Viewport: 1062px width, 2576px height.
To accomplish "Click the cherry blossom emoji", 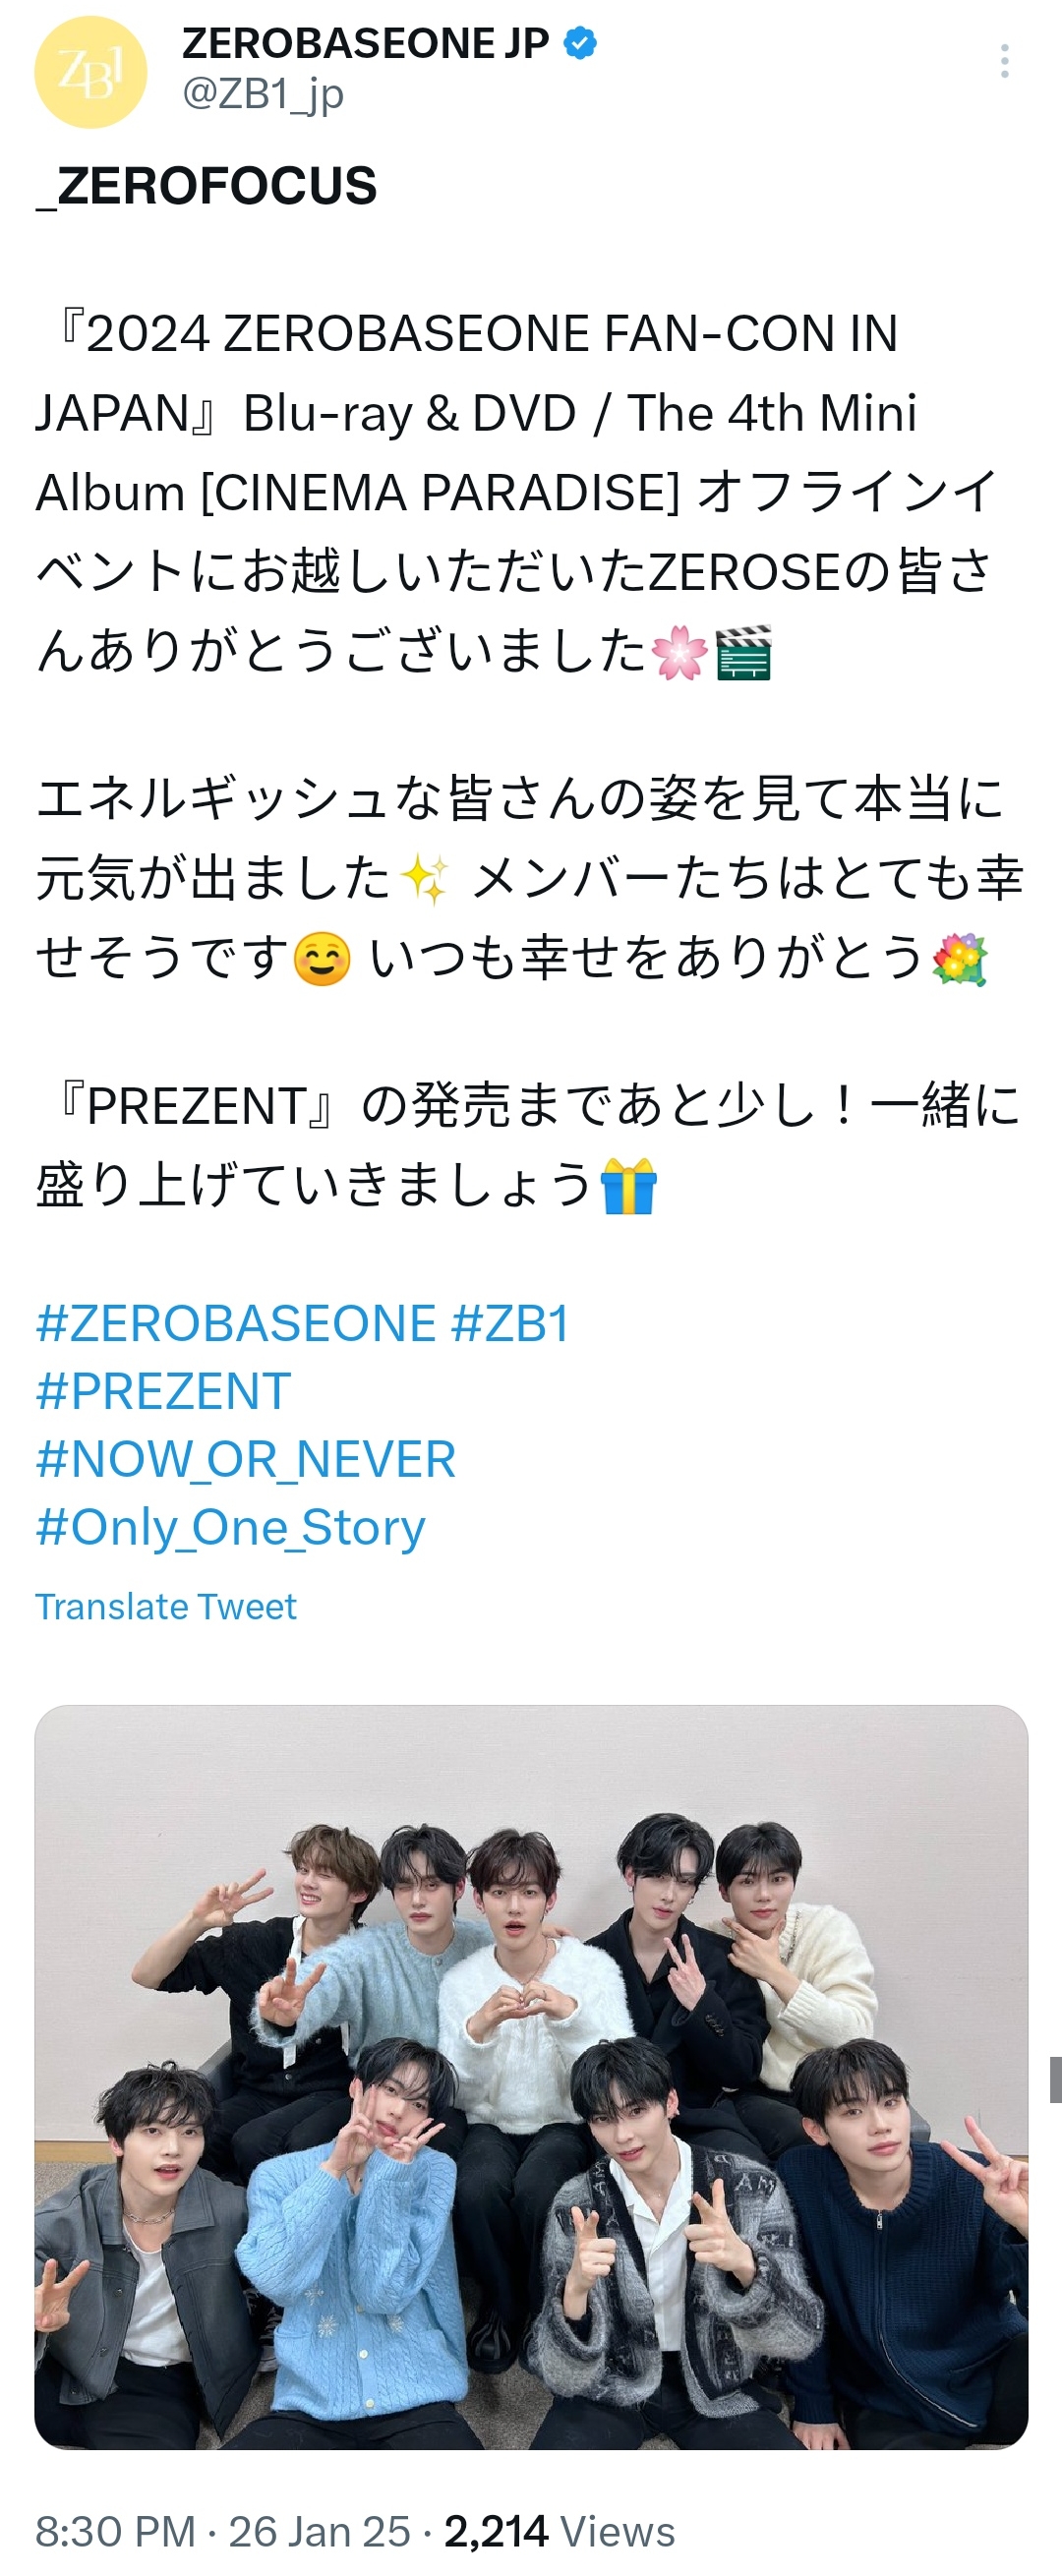I will coord(680,652).
